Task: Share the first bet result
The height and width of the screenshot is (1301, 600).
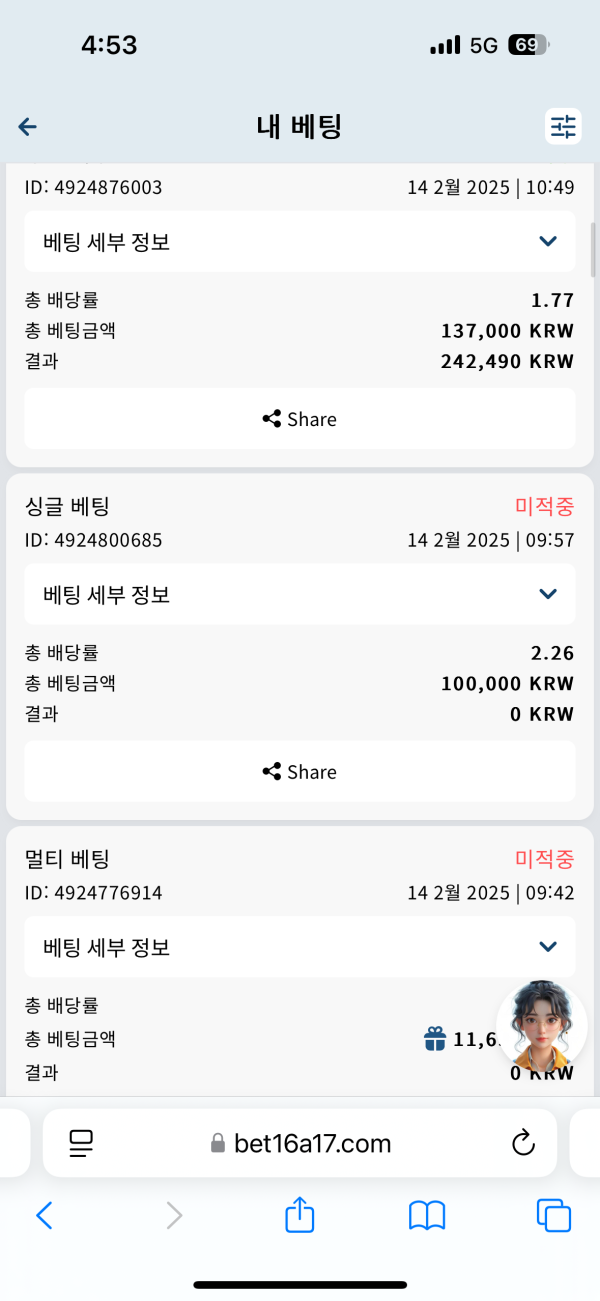Action: click(299, 419)
